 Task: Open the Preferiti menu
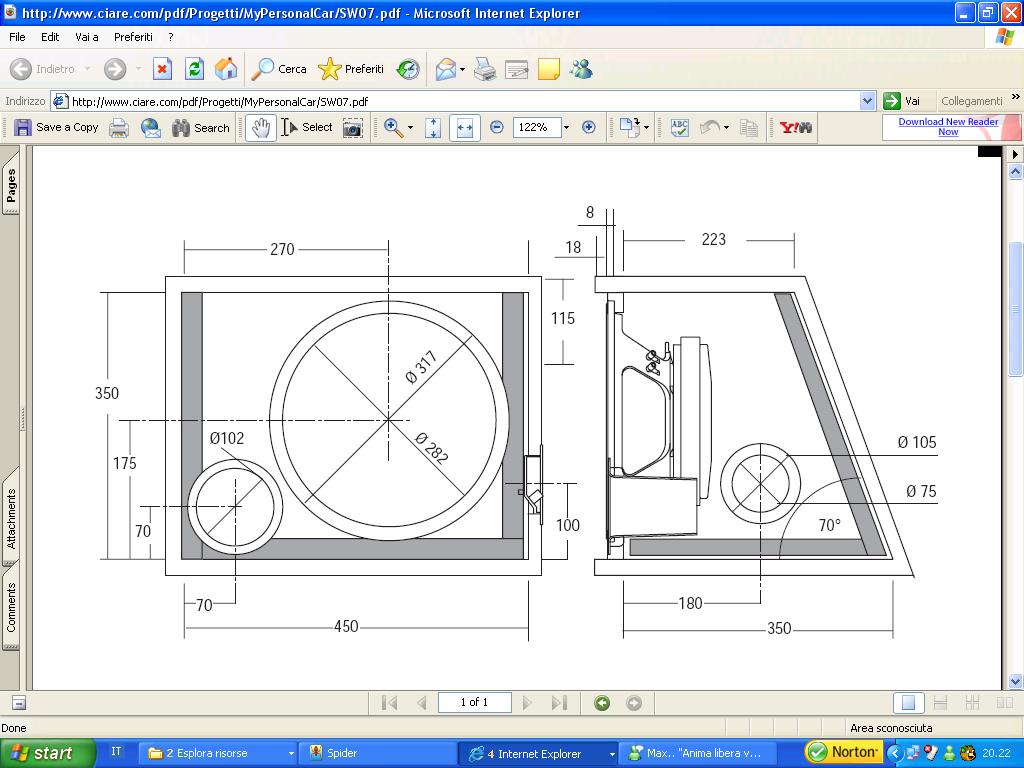point(133,36)
